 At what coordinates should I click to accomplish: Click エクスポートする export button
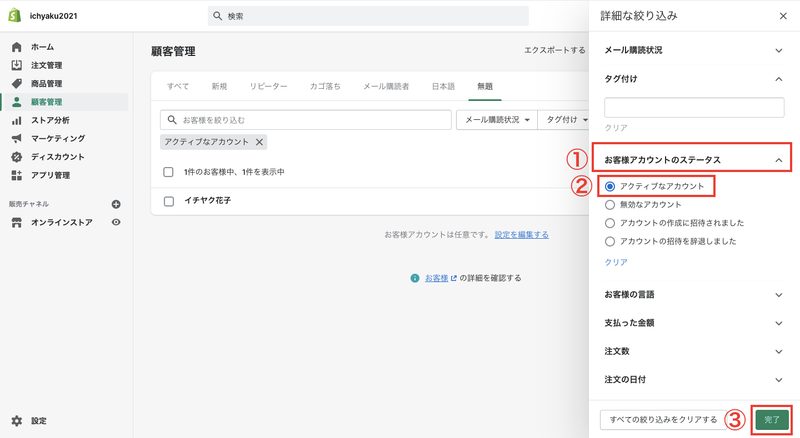point(555,50)
